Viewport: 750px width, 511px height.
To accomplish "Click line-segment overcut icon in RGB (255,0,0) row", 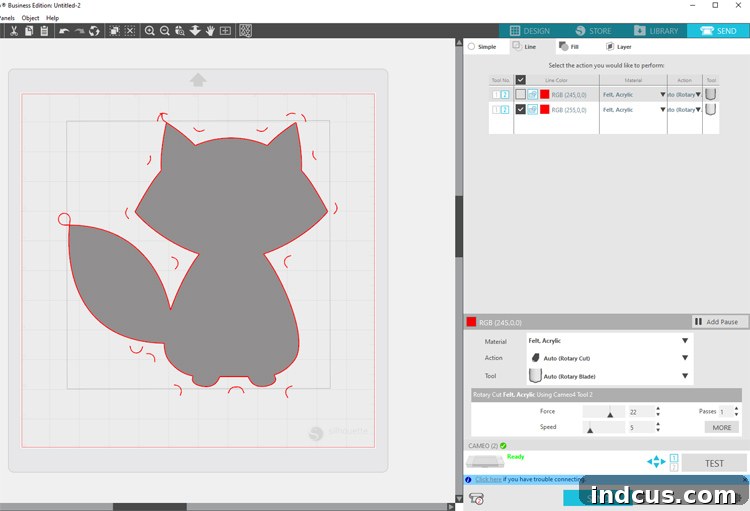I will (532, 110).
